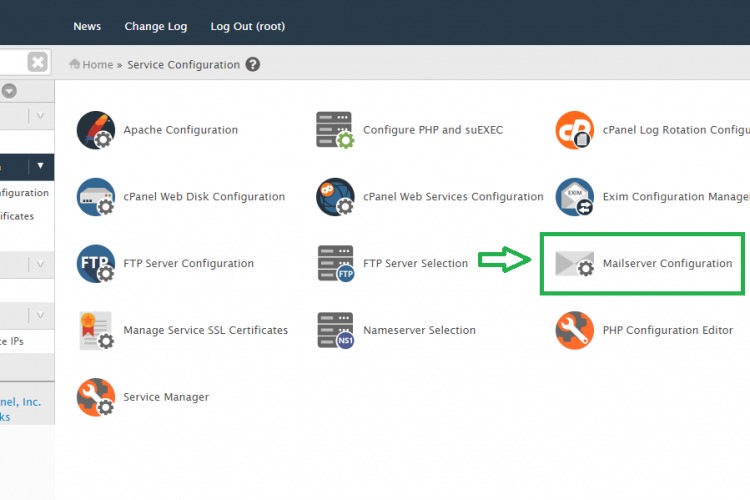Open Manage Service SSL Certificates link
The width and height of the screenshot is (750, 500).
pos(206,330)
